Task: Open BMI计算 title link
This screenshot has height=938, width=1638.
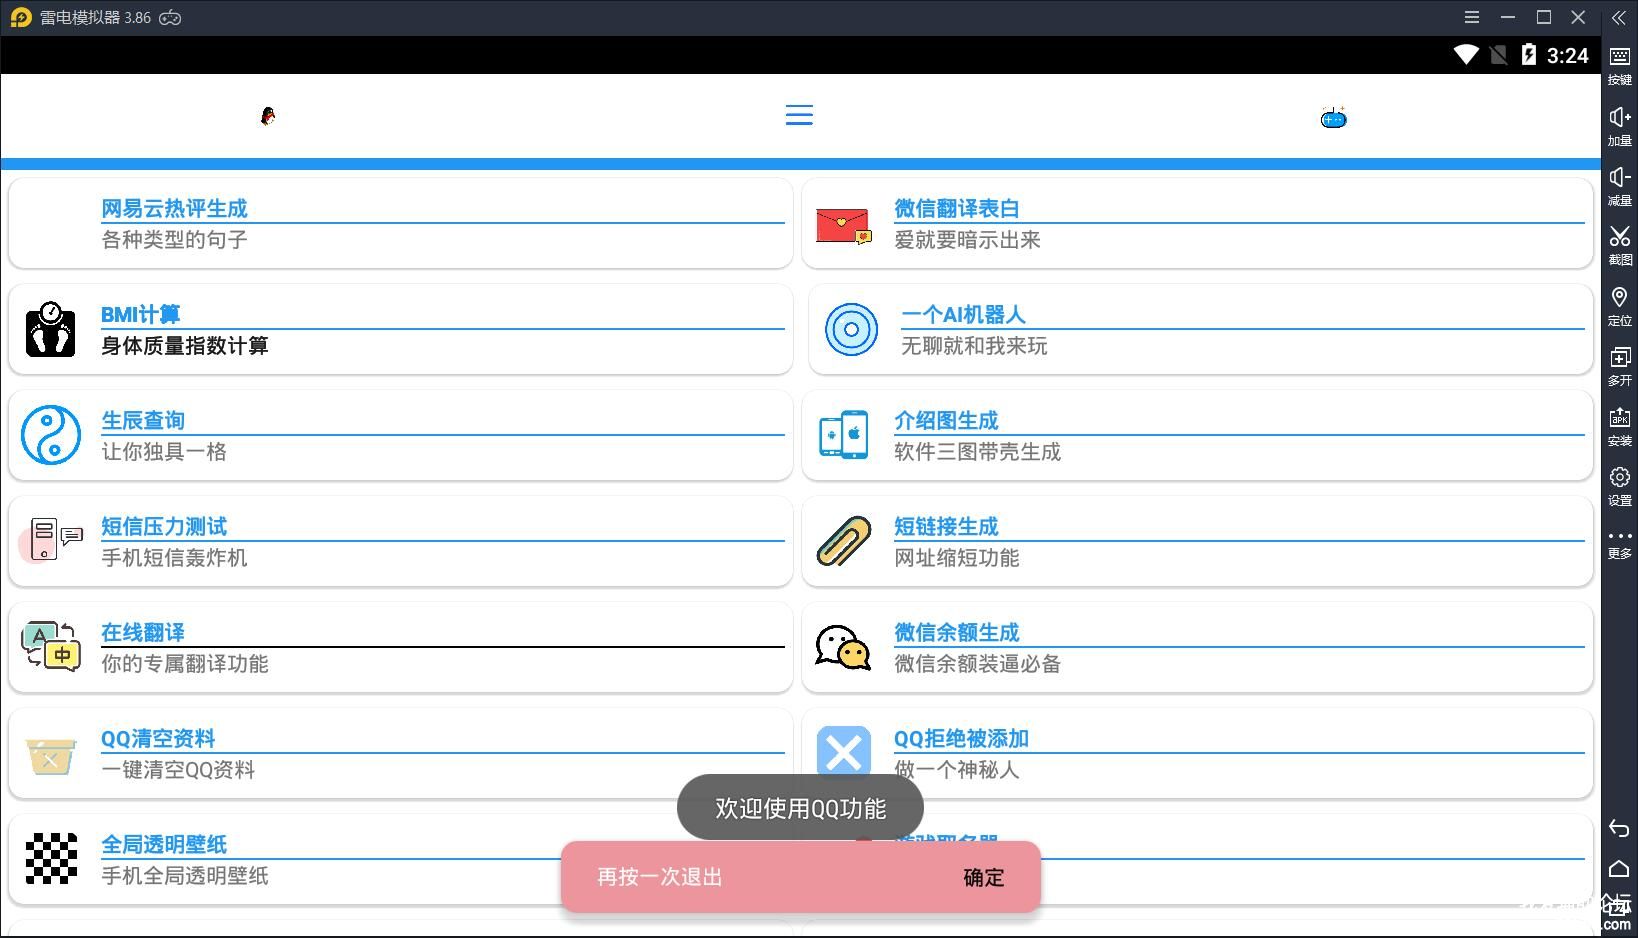Action: coord(140,314)
